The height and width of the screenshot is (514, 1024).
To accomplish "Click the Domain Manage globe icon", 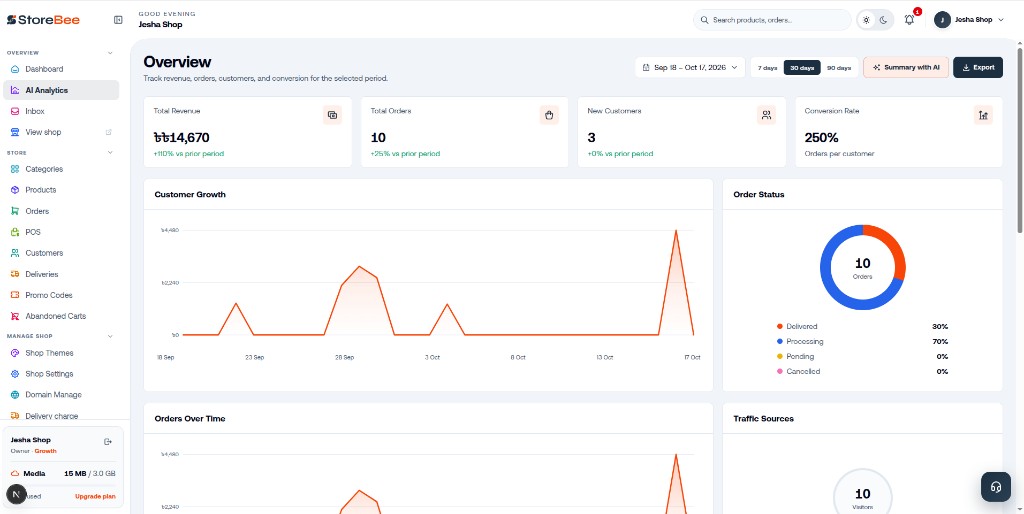I will click(15, 394).
